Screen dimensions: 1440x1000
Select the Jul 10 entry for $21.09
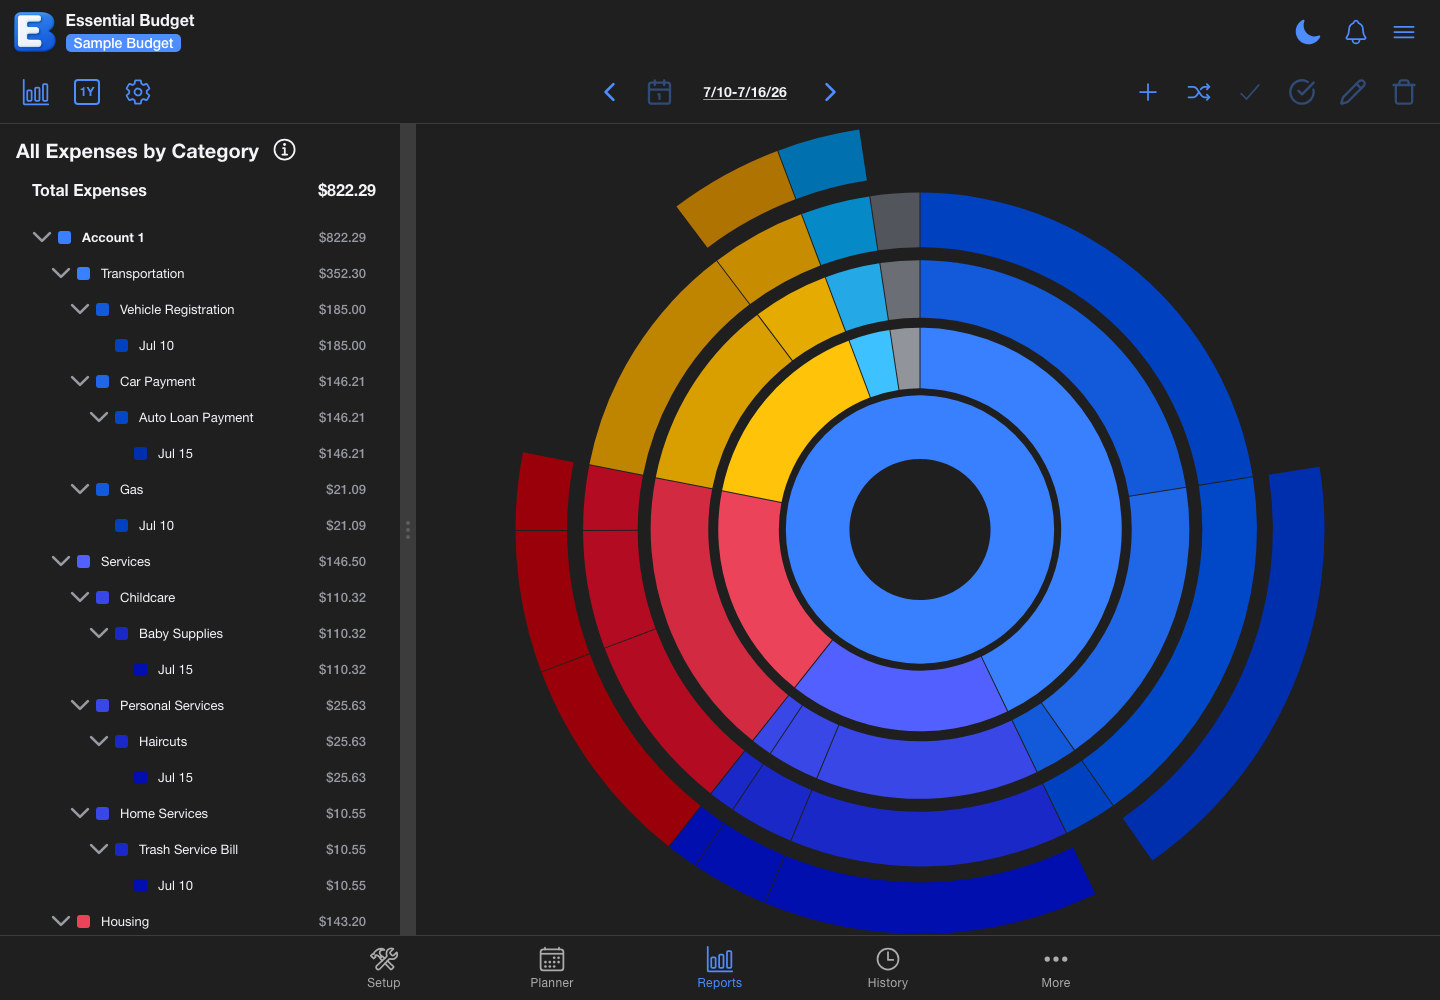pos(200,525)
